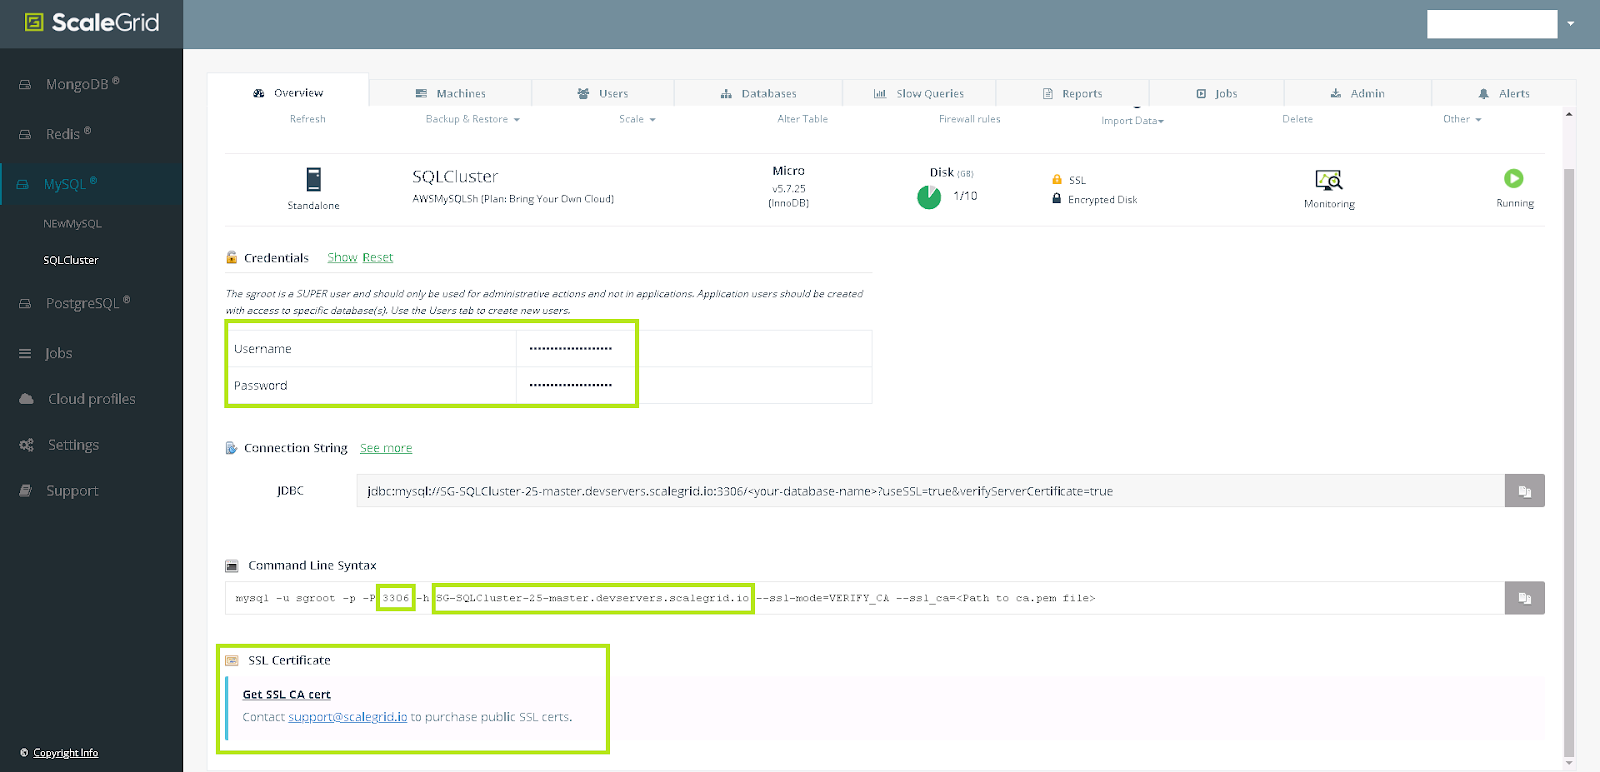The image size is (1600, 772).
Task: Click the Settings gears icon
Action: [x=26, y=445]
